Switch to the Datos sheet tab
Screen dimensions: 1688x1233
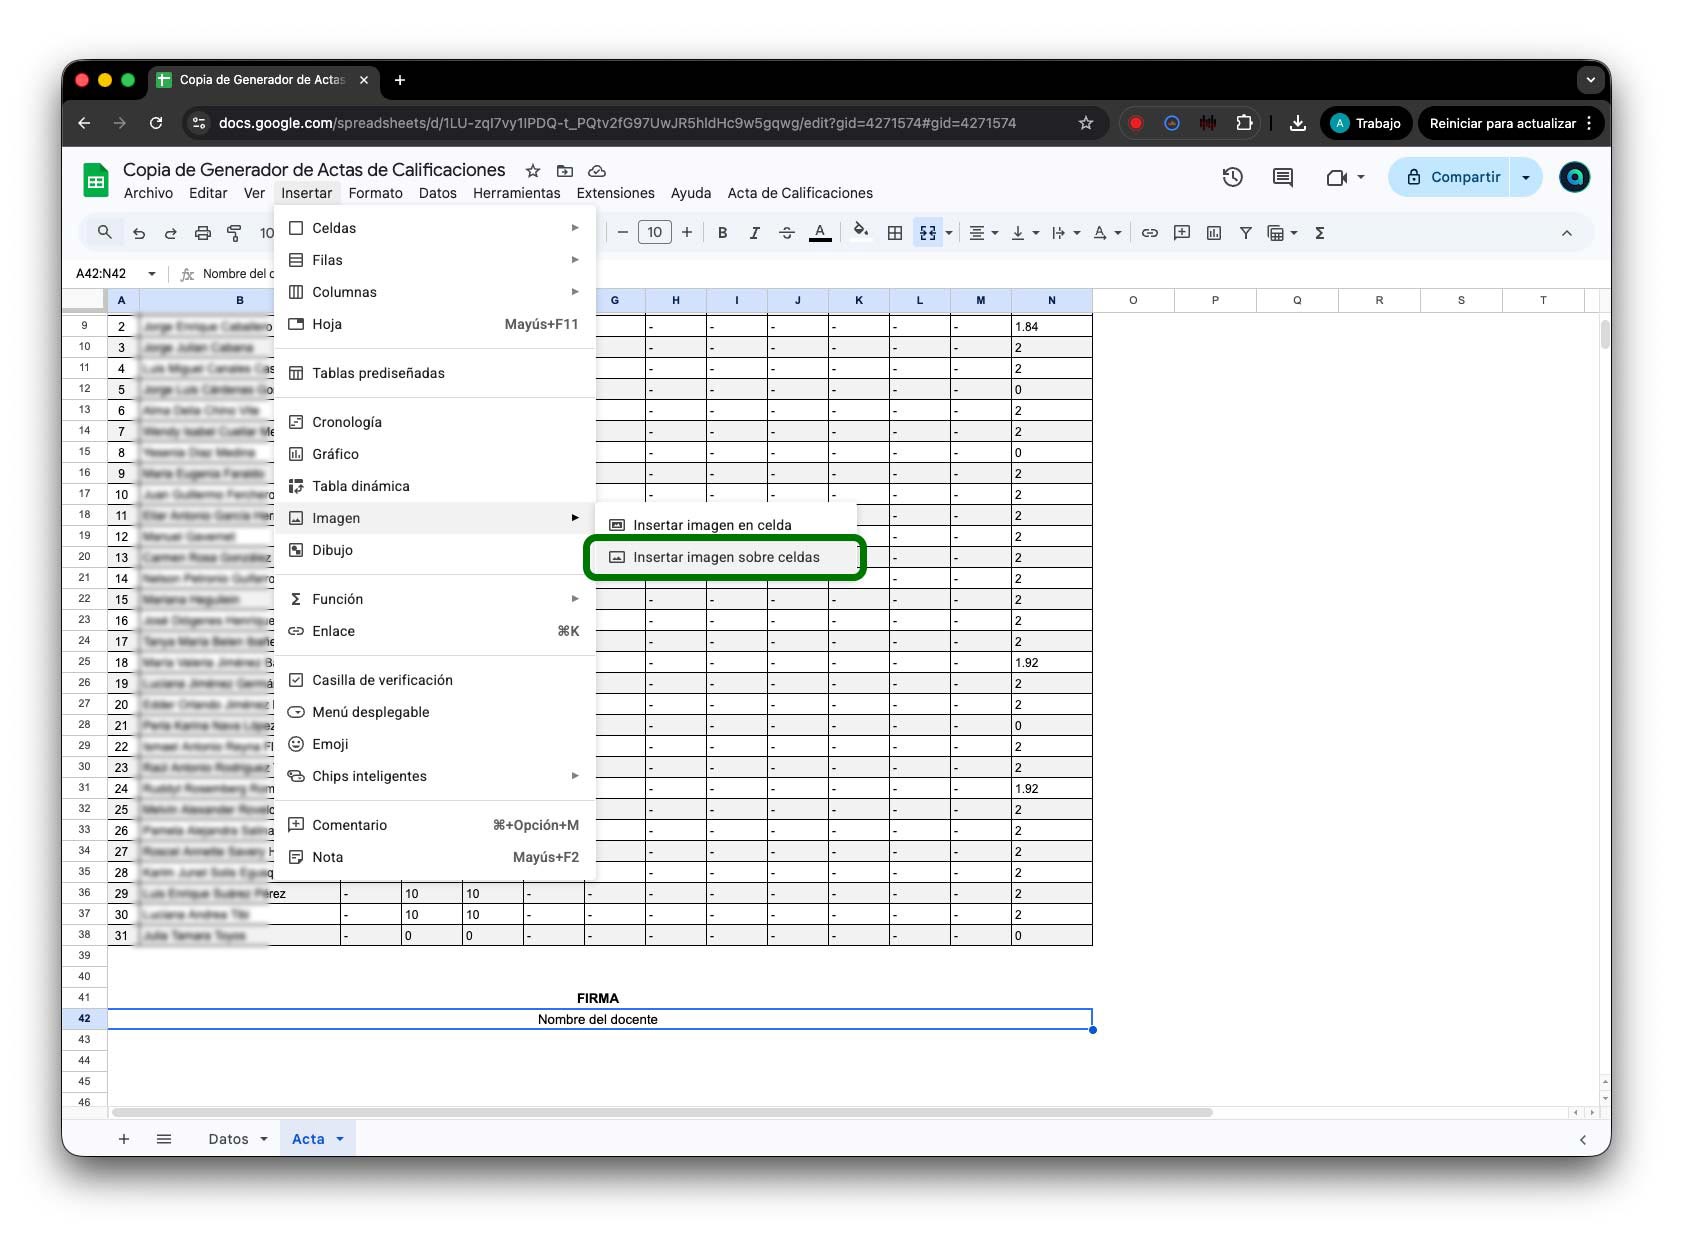[228, 1139]
